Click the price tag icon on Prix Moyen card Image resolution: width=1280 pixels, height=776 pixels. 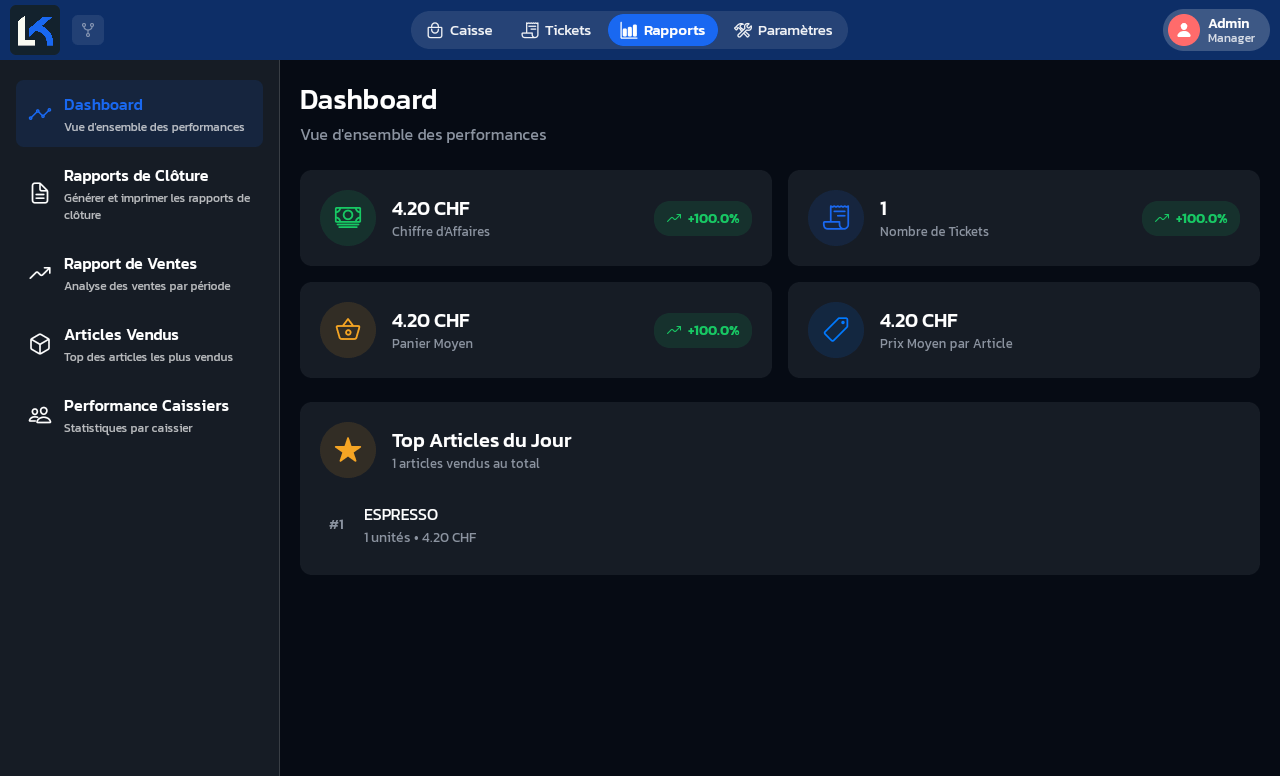point(836,330)
